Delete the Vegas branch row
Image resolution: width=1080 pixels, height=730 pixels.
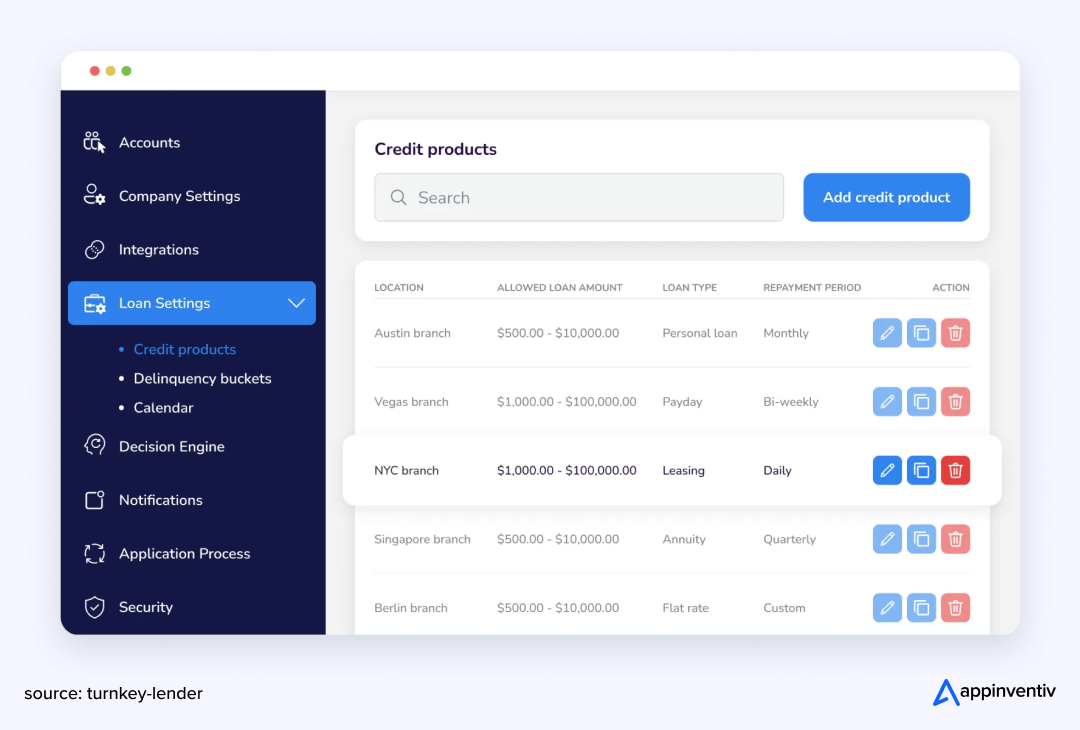pos(955,402)
